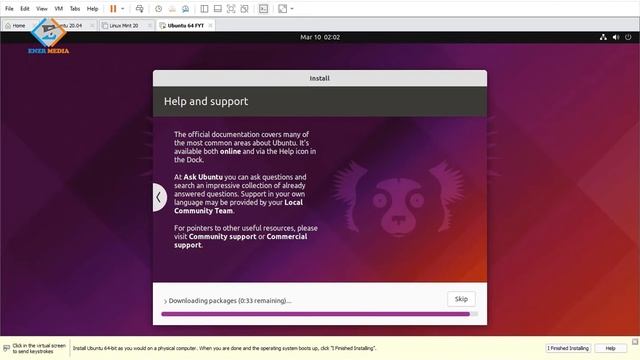Open the power options dropdown arrow
The image size is (640, 360).
click(x=122, y=9)
